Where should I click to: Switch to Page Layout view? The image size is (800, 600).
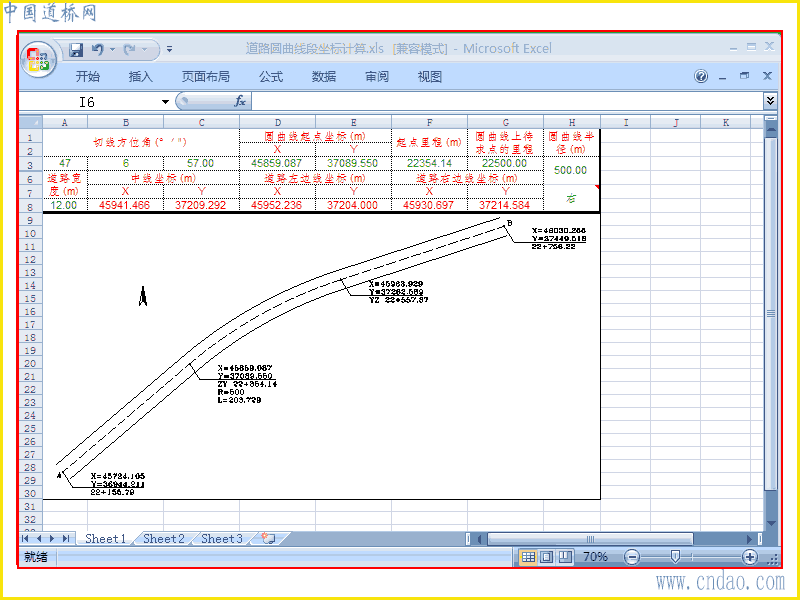pyautogui.click(x=546, y=557)
